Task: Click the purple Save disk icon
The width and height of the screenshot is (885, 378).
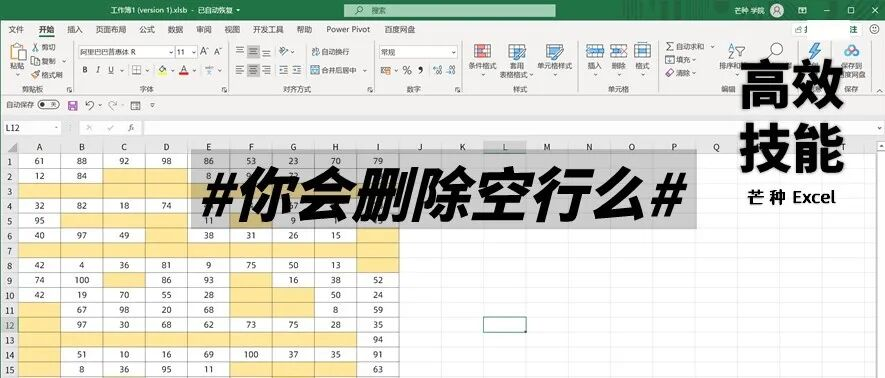Action: [73, 105]
